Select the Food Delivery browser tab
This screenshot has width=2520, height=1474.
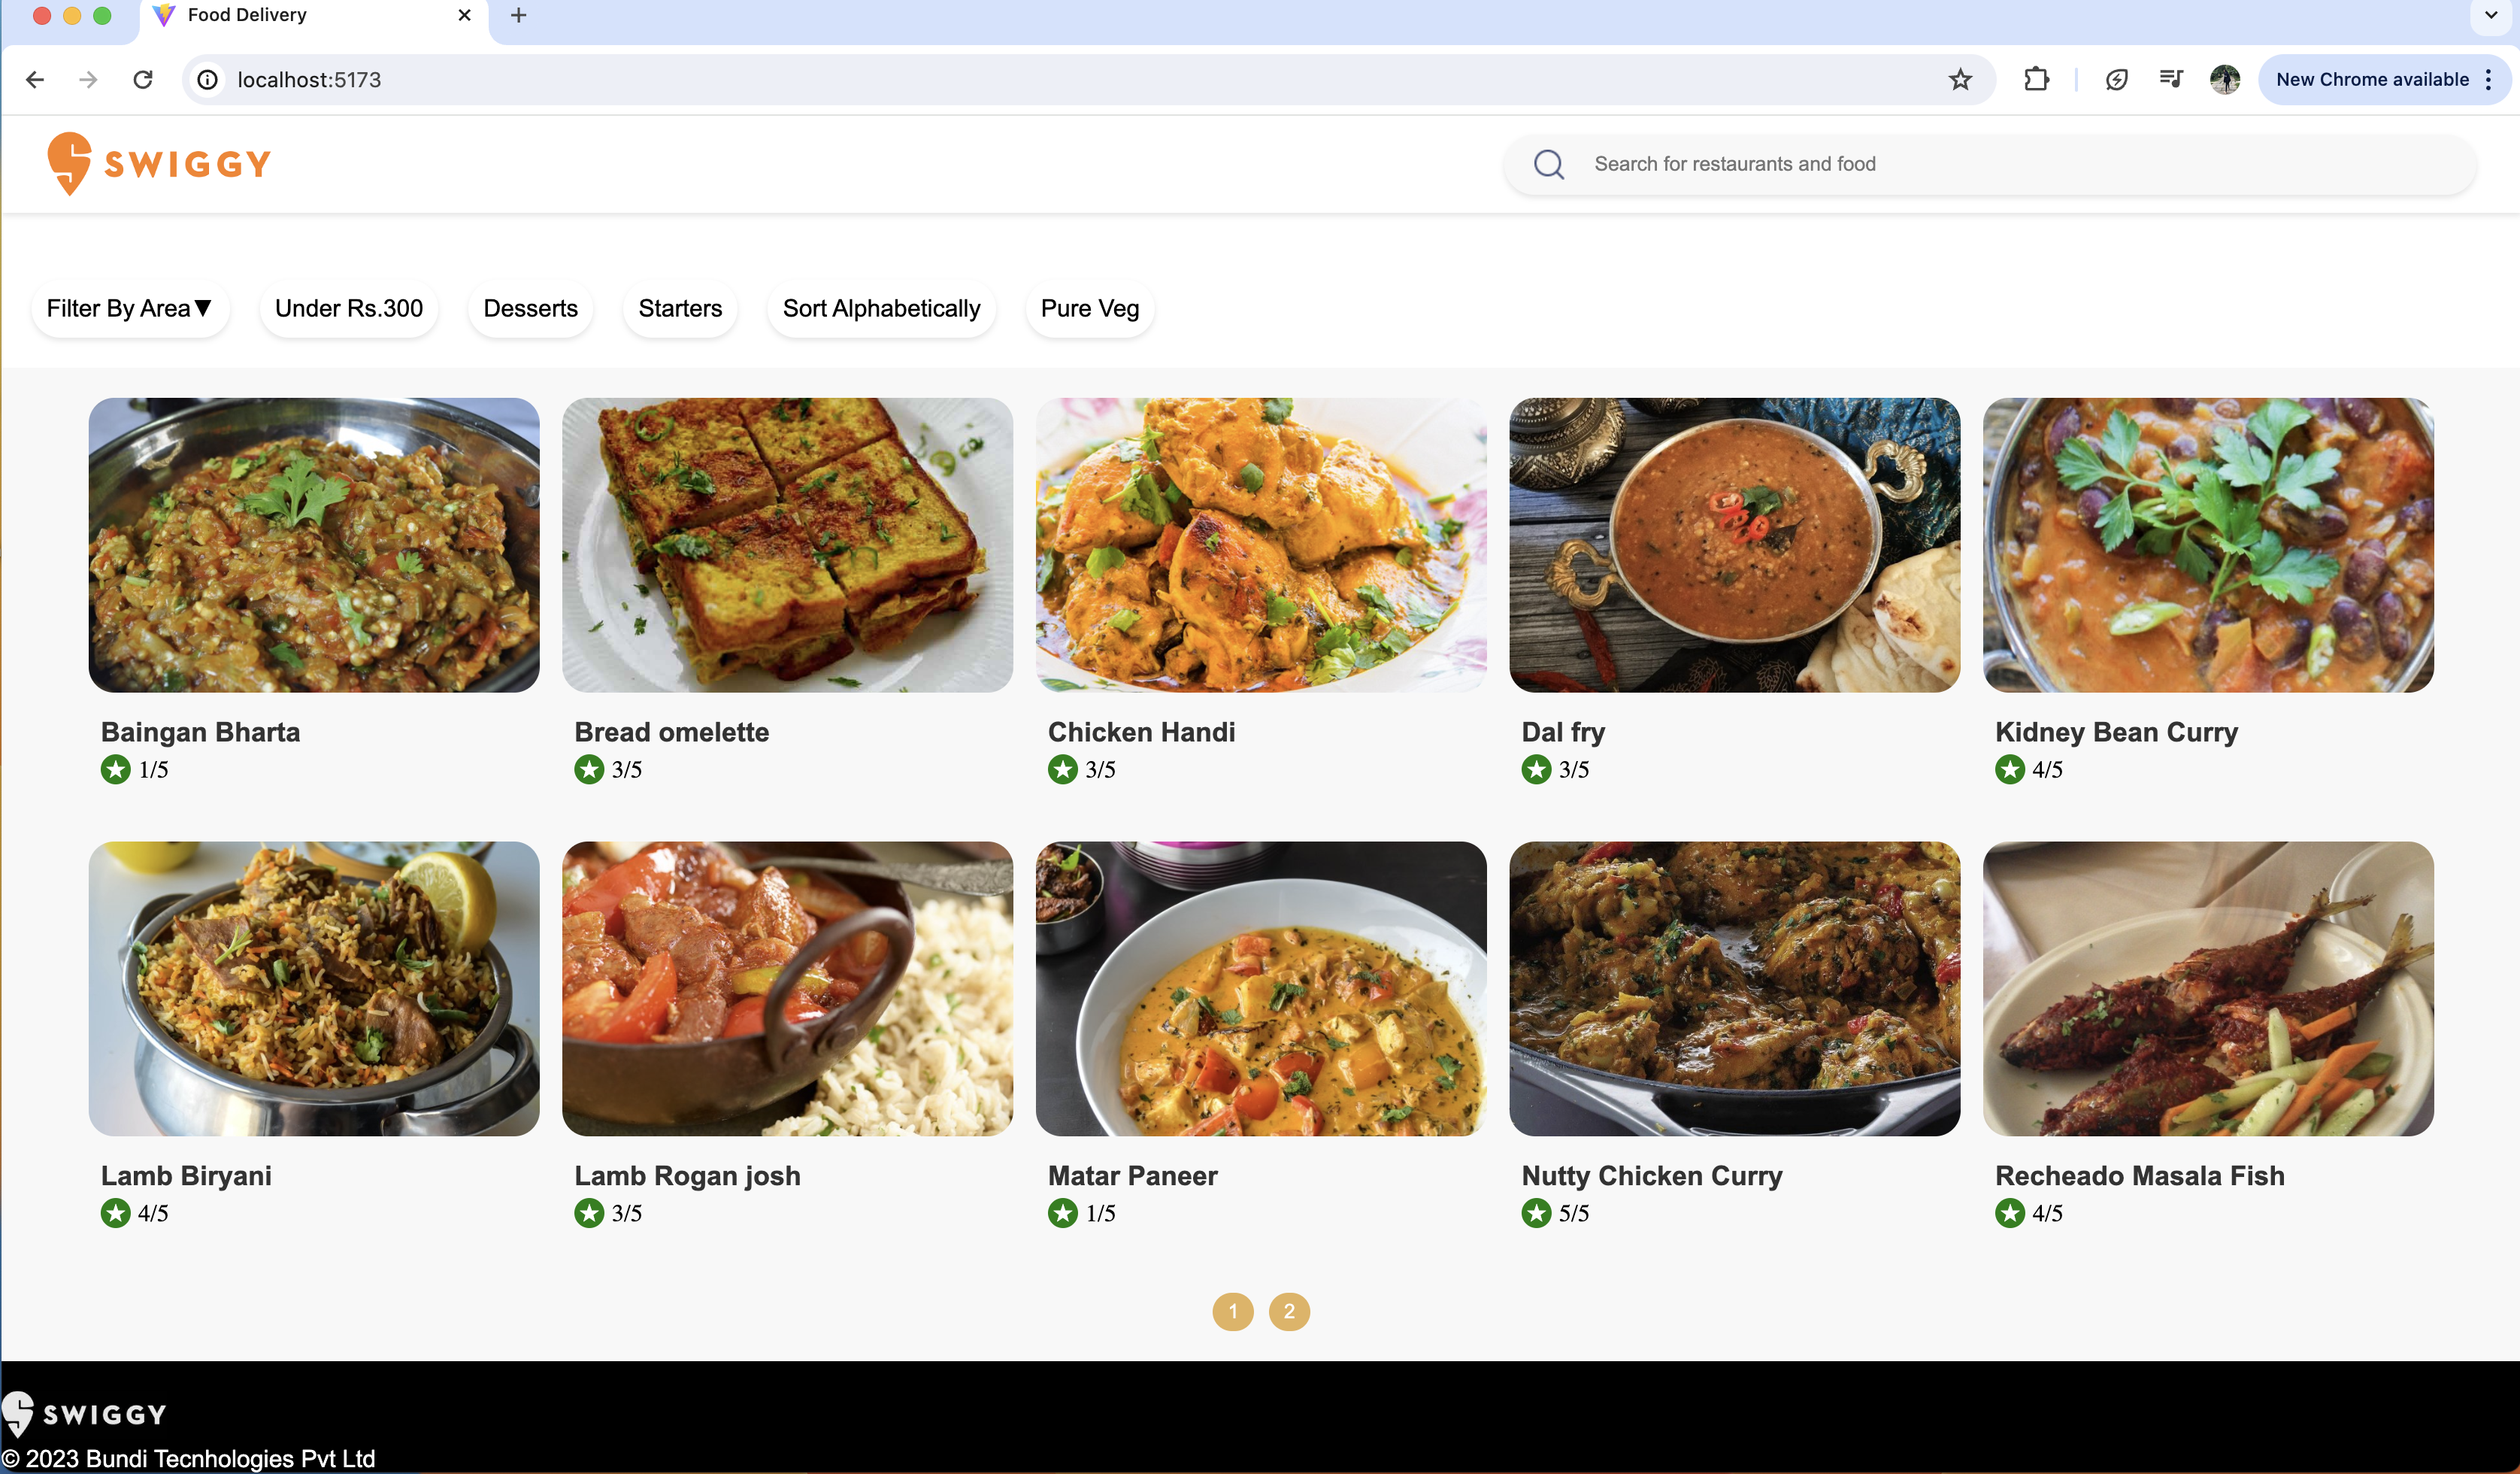(x=247, y=15)
